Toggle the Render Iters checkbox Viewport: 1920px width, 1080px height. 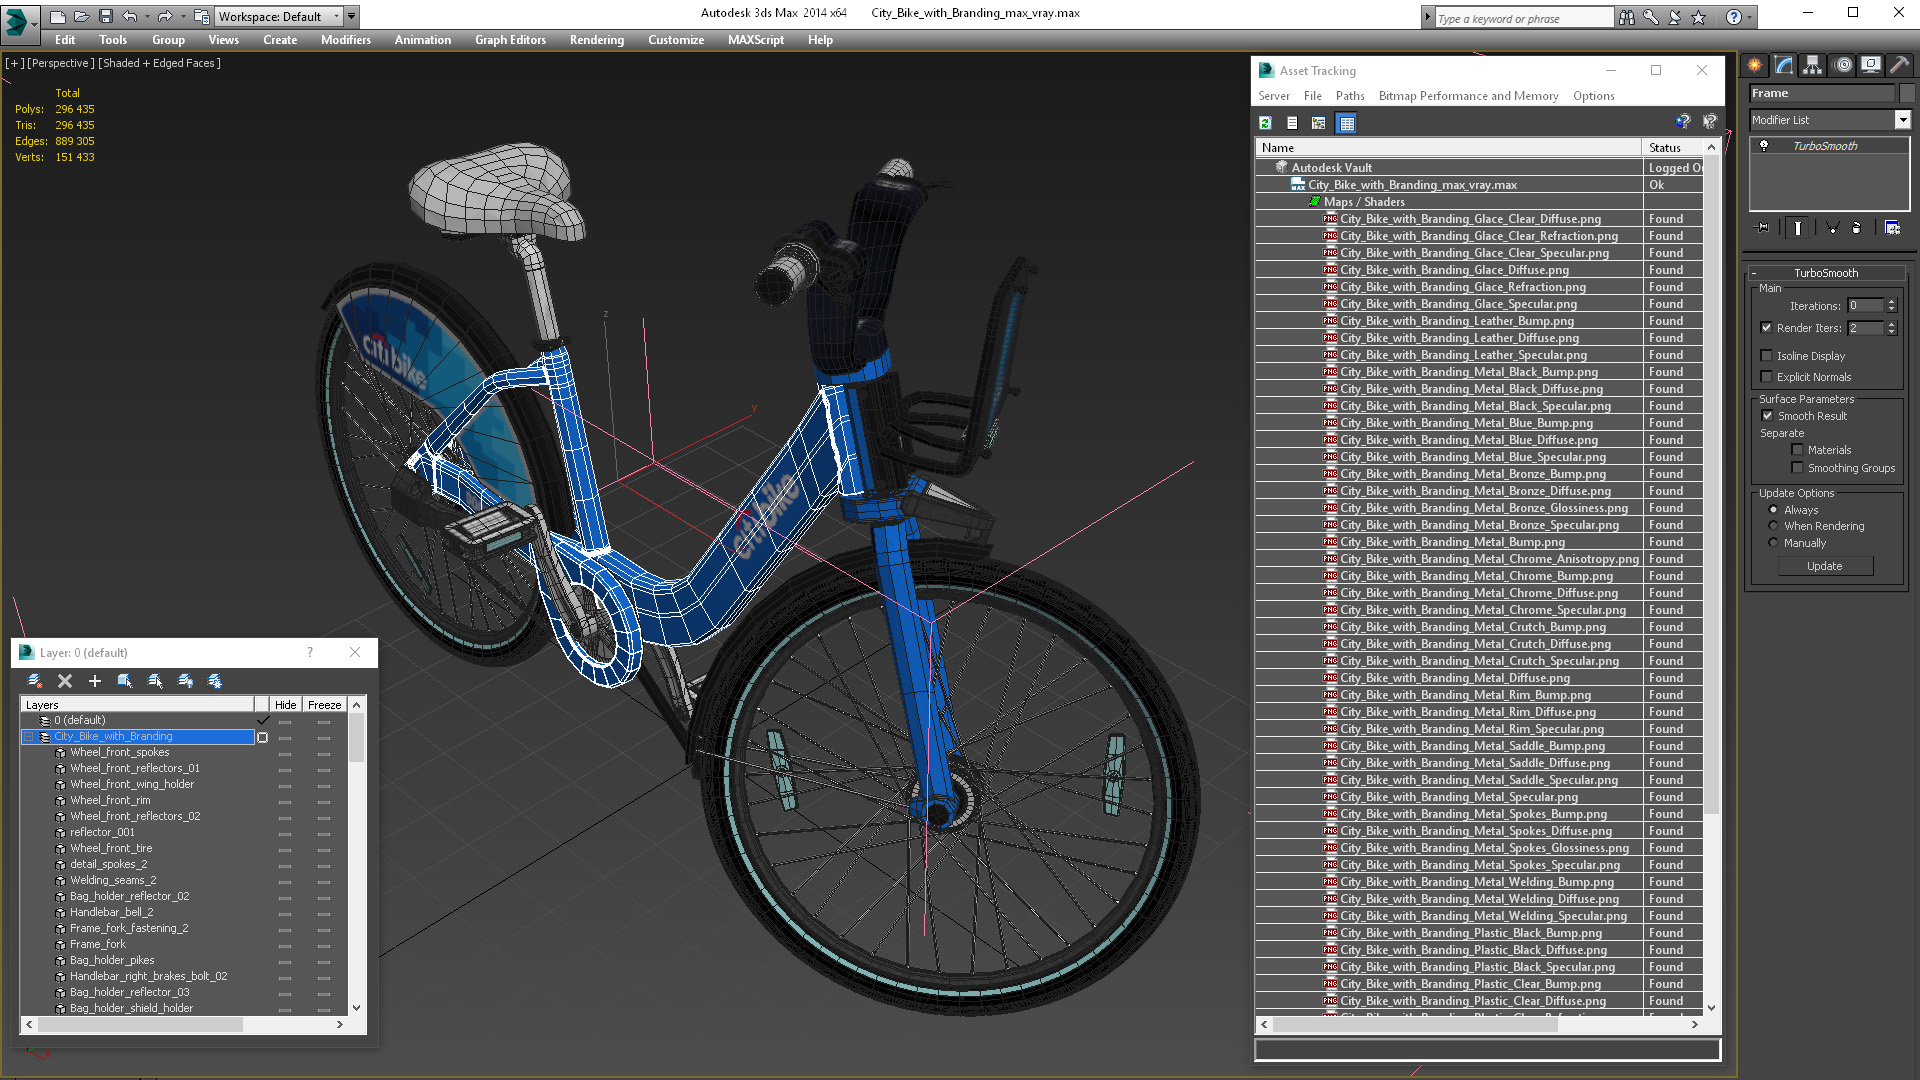[1767, 328]
